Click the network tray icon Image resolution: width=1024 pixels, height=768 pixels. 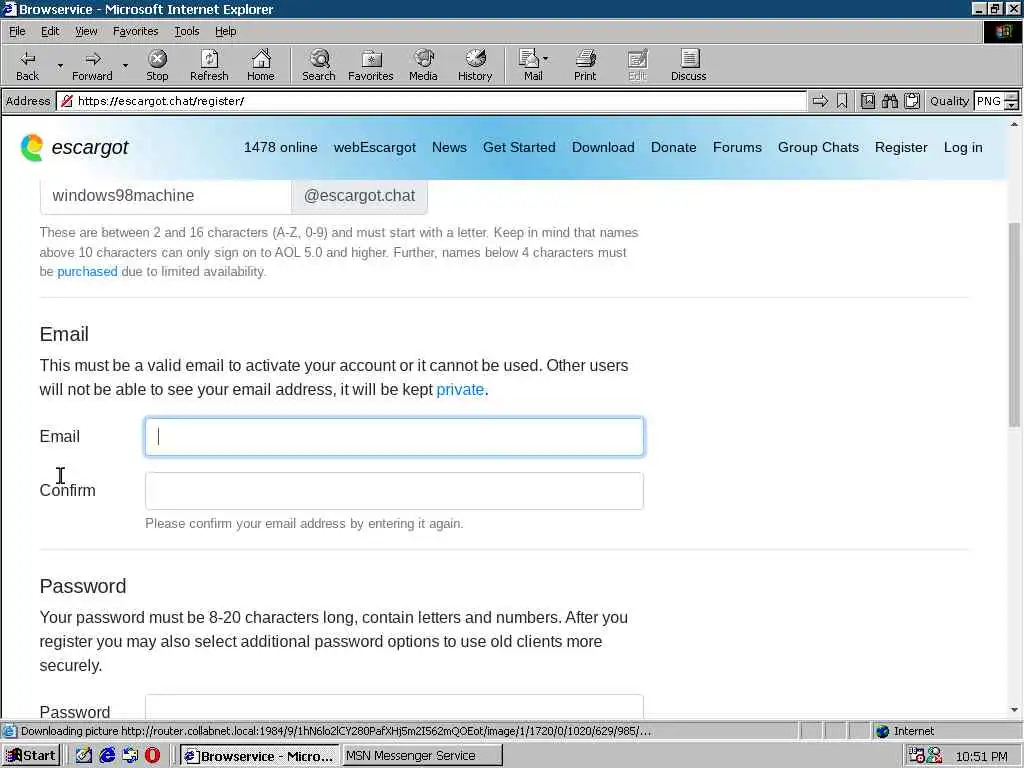[x=916, y=756]
